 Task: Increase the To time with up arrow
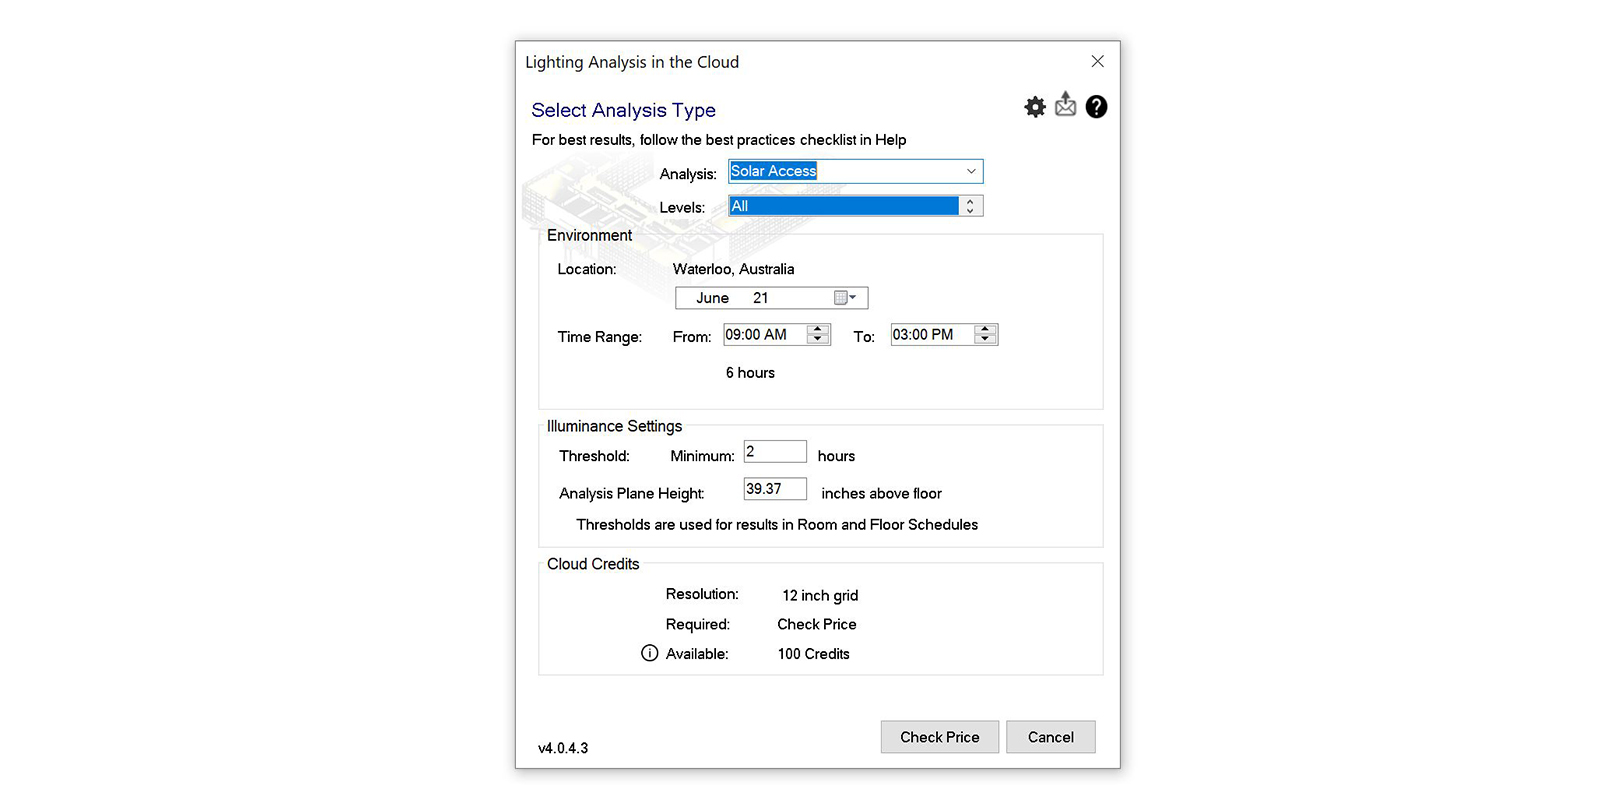985,329
